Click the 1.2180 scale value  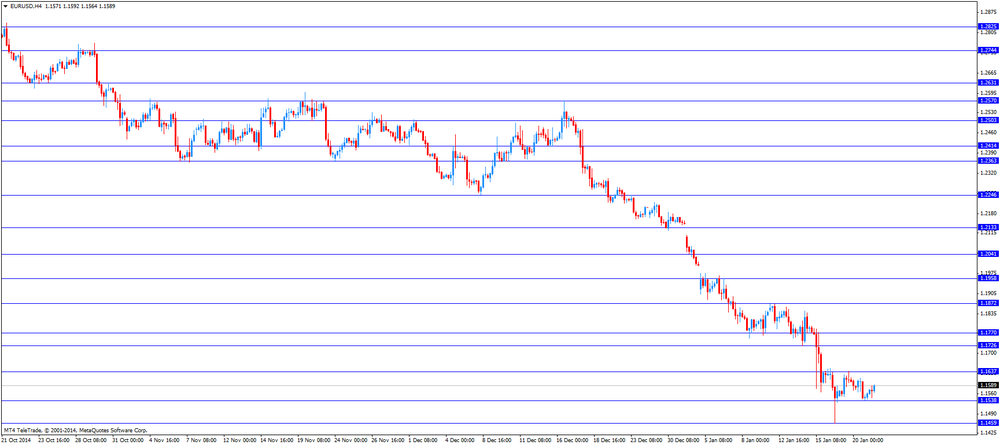pyautogui.click(x=987, y=213)
